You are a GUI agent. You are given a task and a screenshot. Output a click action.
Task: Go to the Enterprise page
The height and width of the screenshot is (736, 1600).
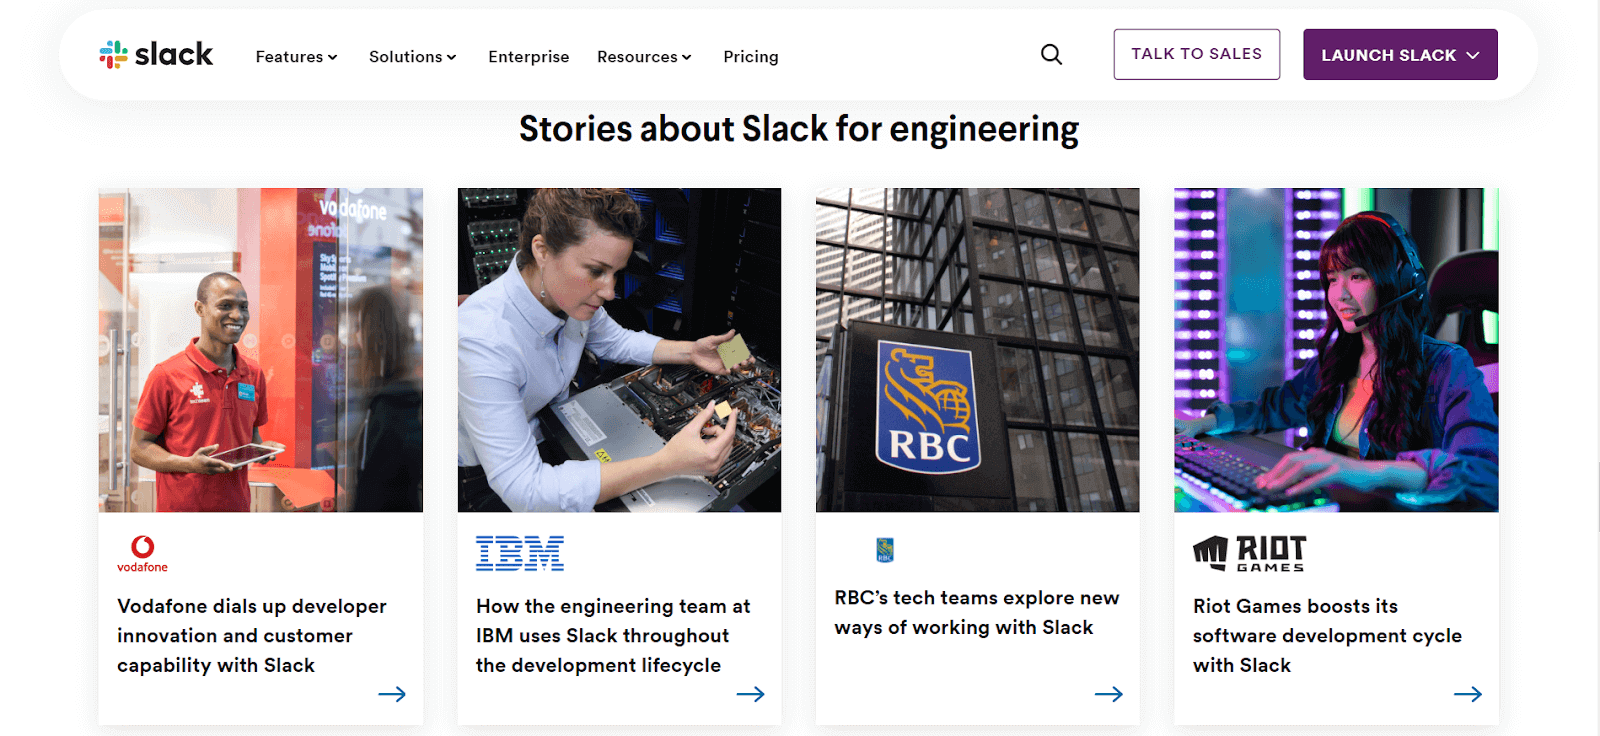coord(528,57)
